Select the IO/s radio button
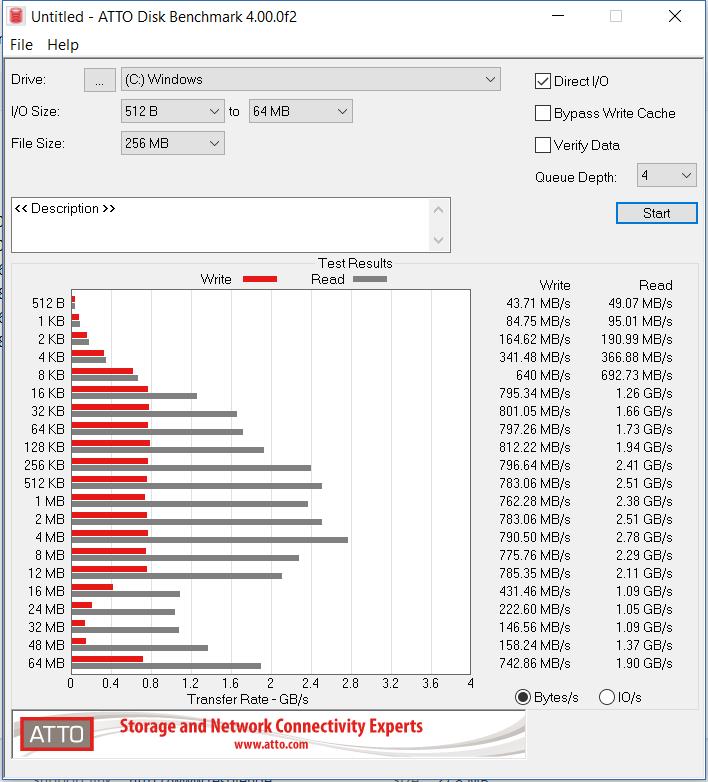Image resolution: width=708 pixels, height=782 pixels. 607,697
